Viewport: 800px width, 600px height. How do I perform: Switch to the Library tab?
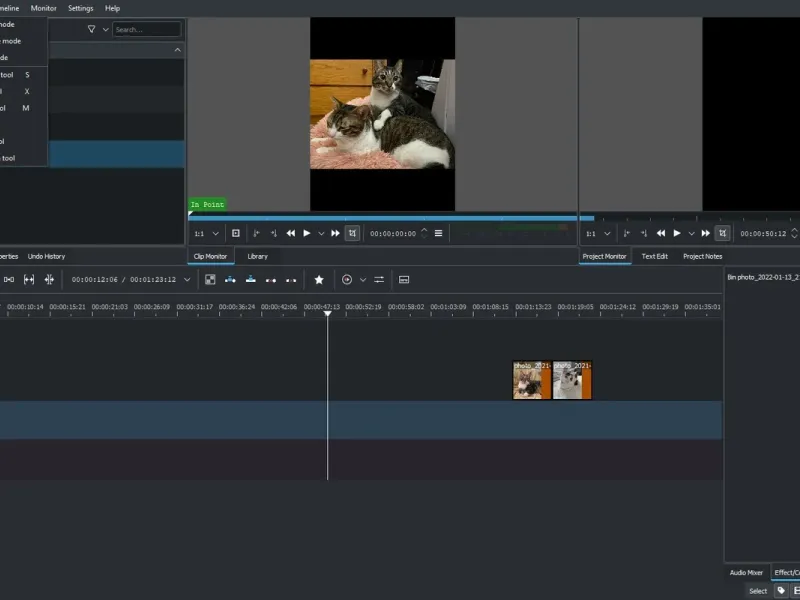click(257, 256)
